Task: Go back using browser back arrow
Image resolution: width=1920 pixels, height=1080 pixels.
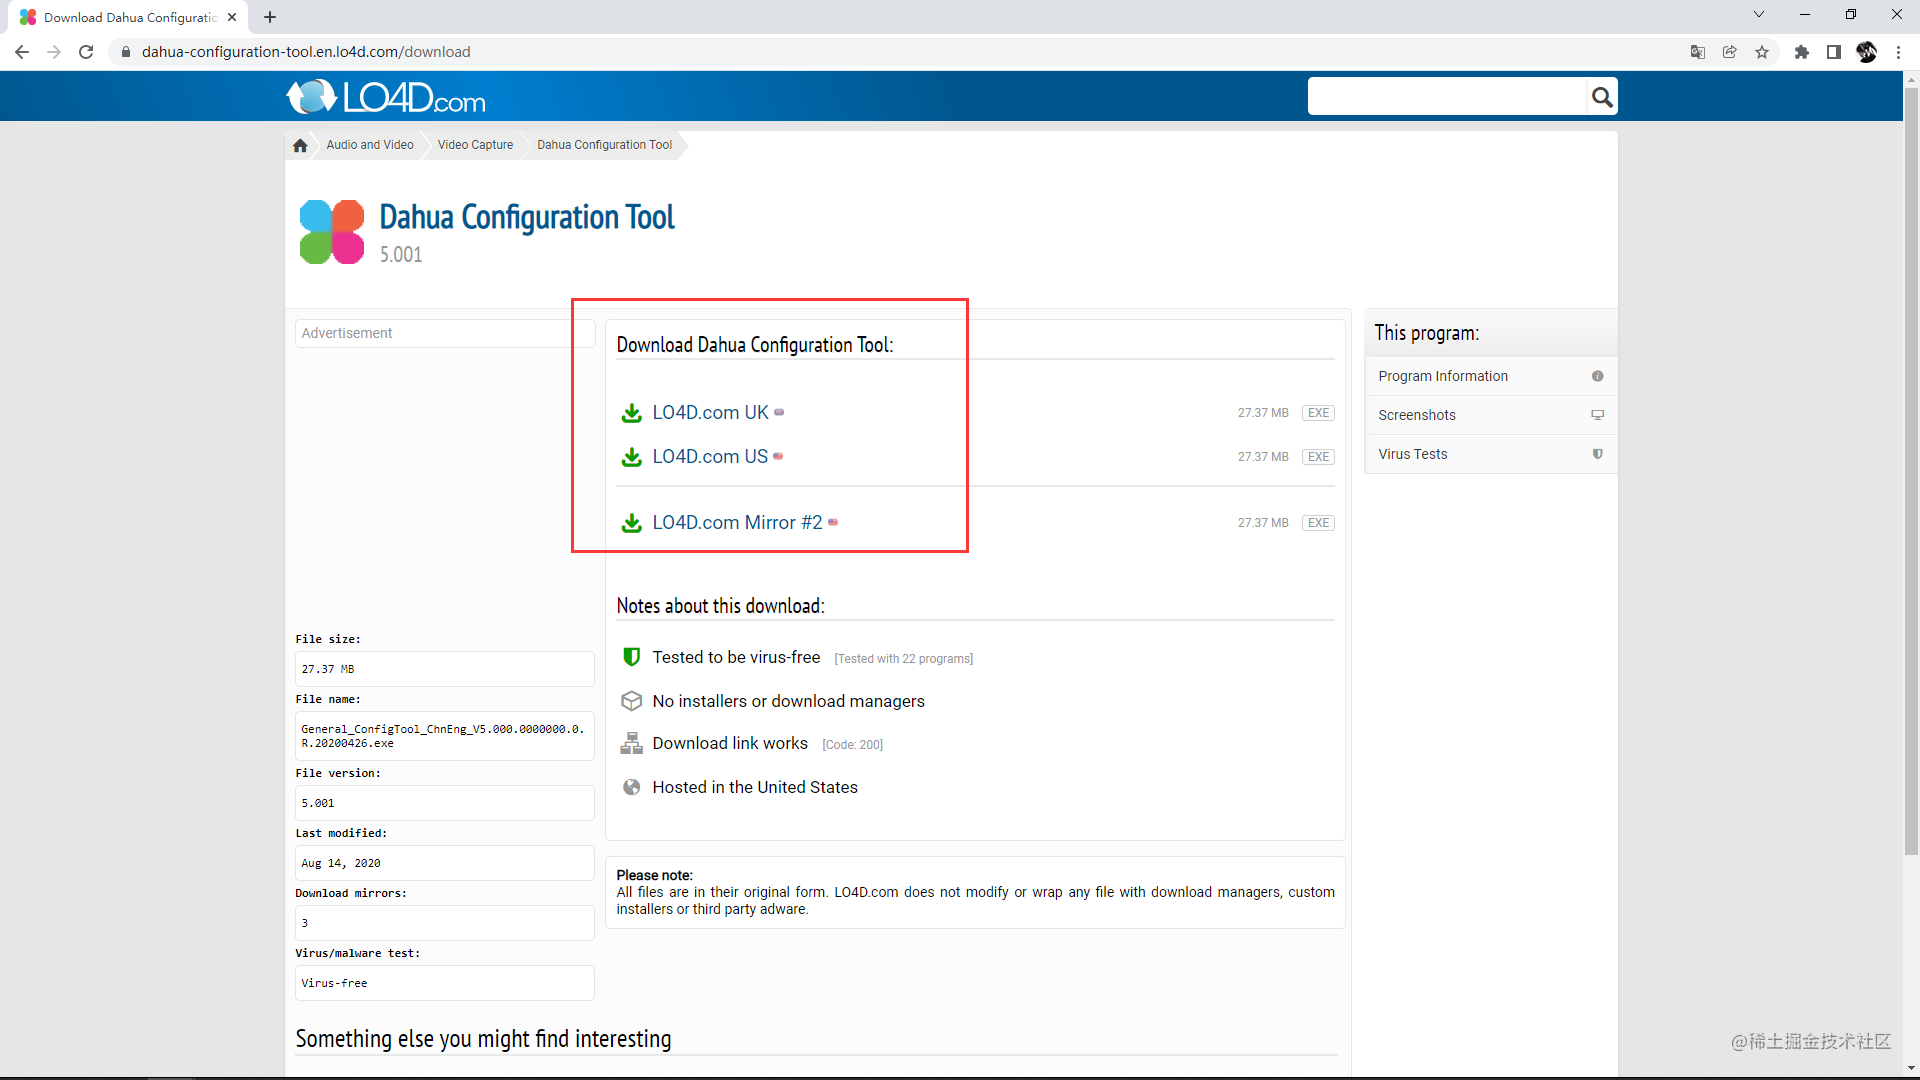Action: (x=22, y=52)
